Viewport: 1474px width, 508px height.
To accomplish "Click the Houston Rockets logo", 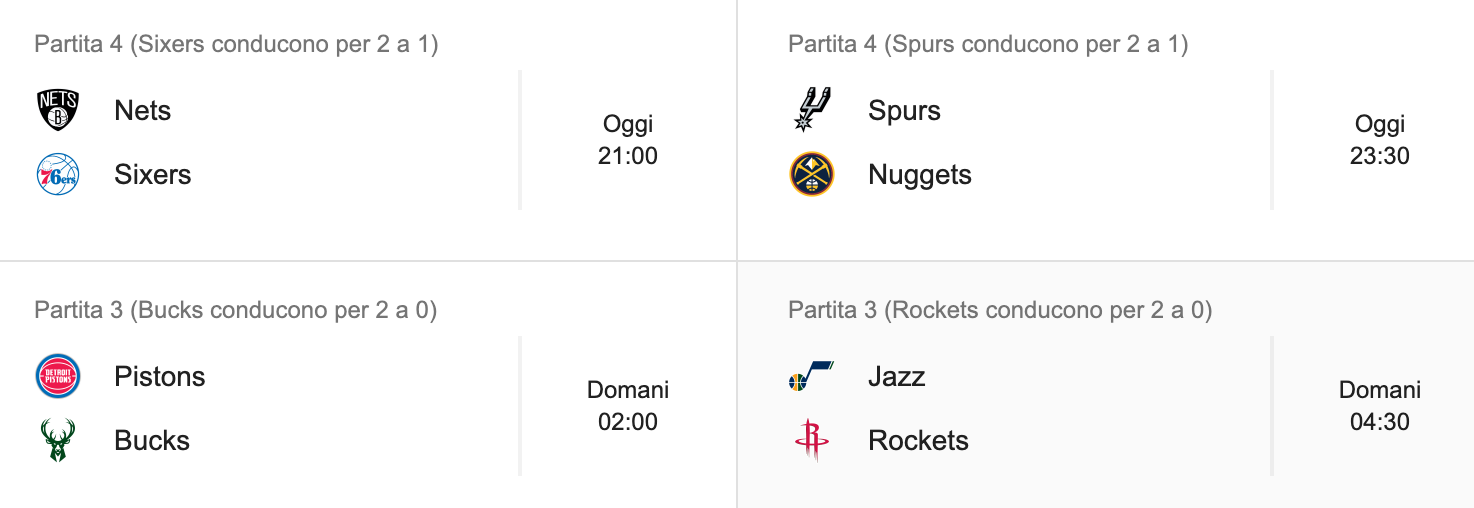I will pyautogui.click(x=811, y=440).
